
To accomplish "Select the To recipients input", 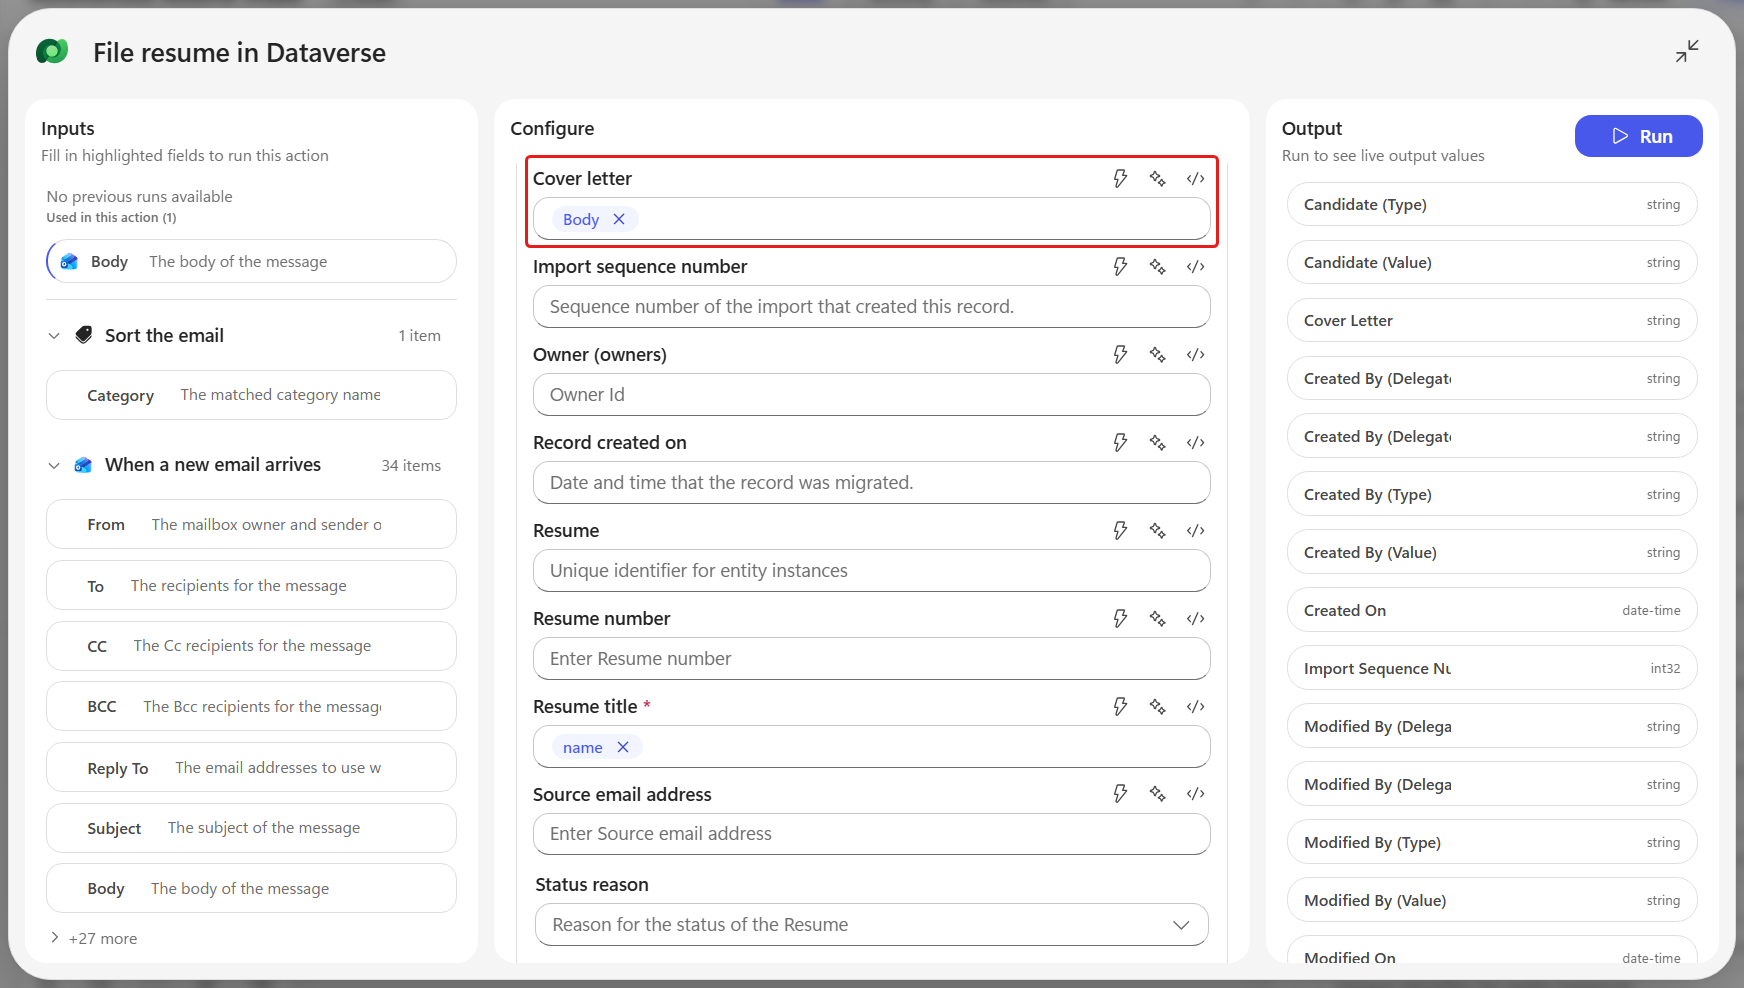I will coord(251,585).
